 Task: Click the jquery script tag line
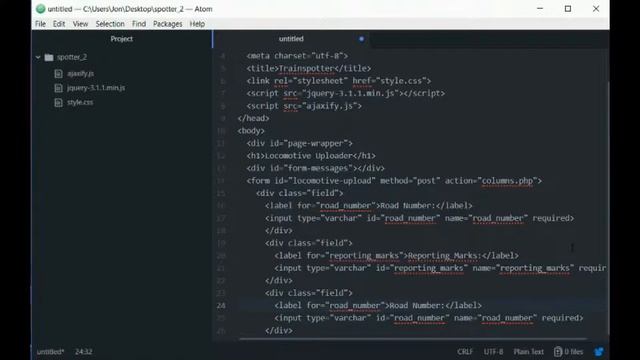[x=345, y=93]
